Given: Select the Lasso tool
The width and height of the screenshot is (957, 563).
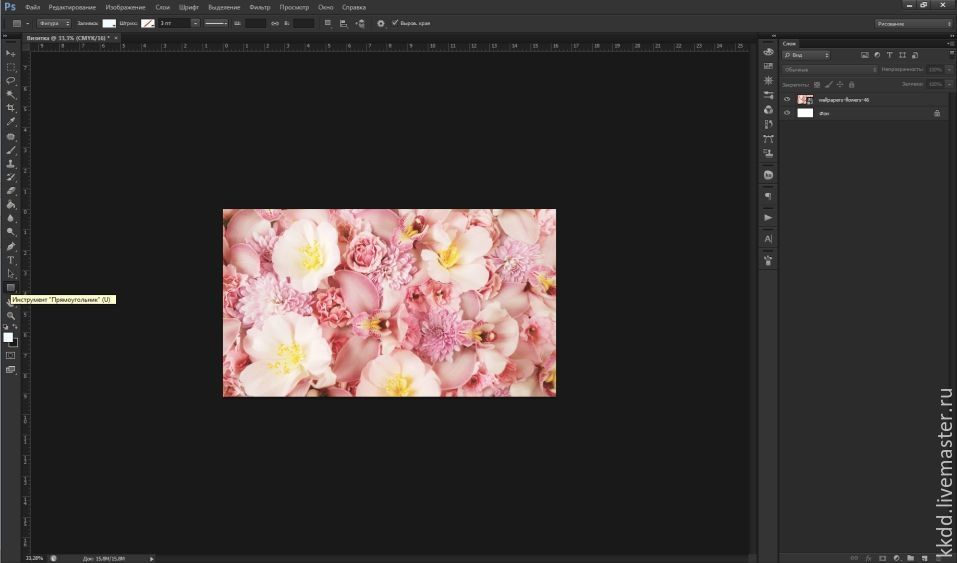Looking at the screenshot, I should (x=11, y=81).
